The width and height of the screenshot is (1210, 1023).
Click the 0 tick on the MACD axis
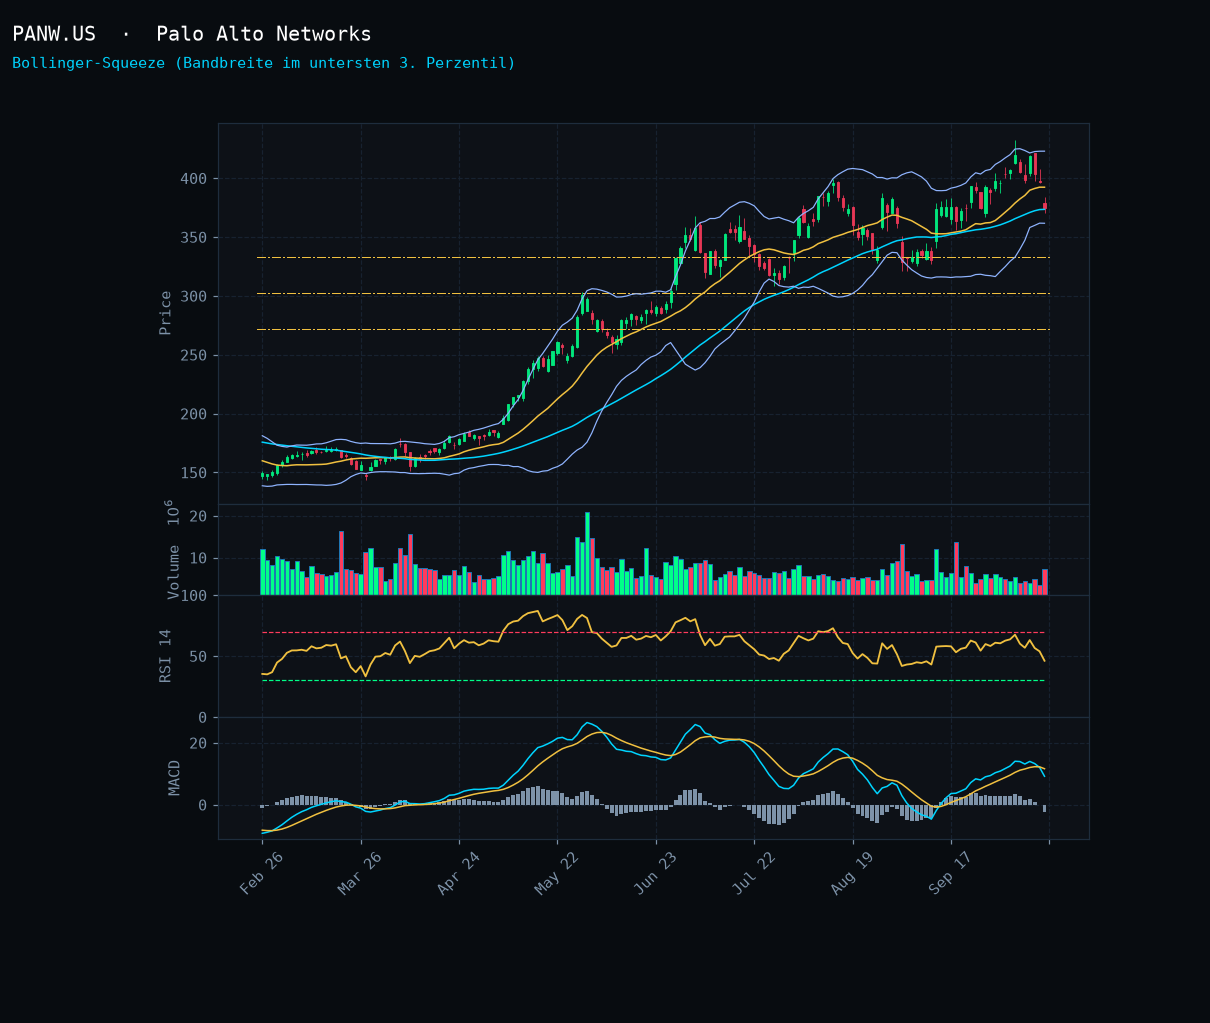tap(203, 806)
